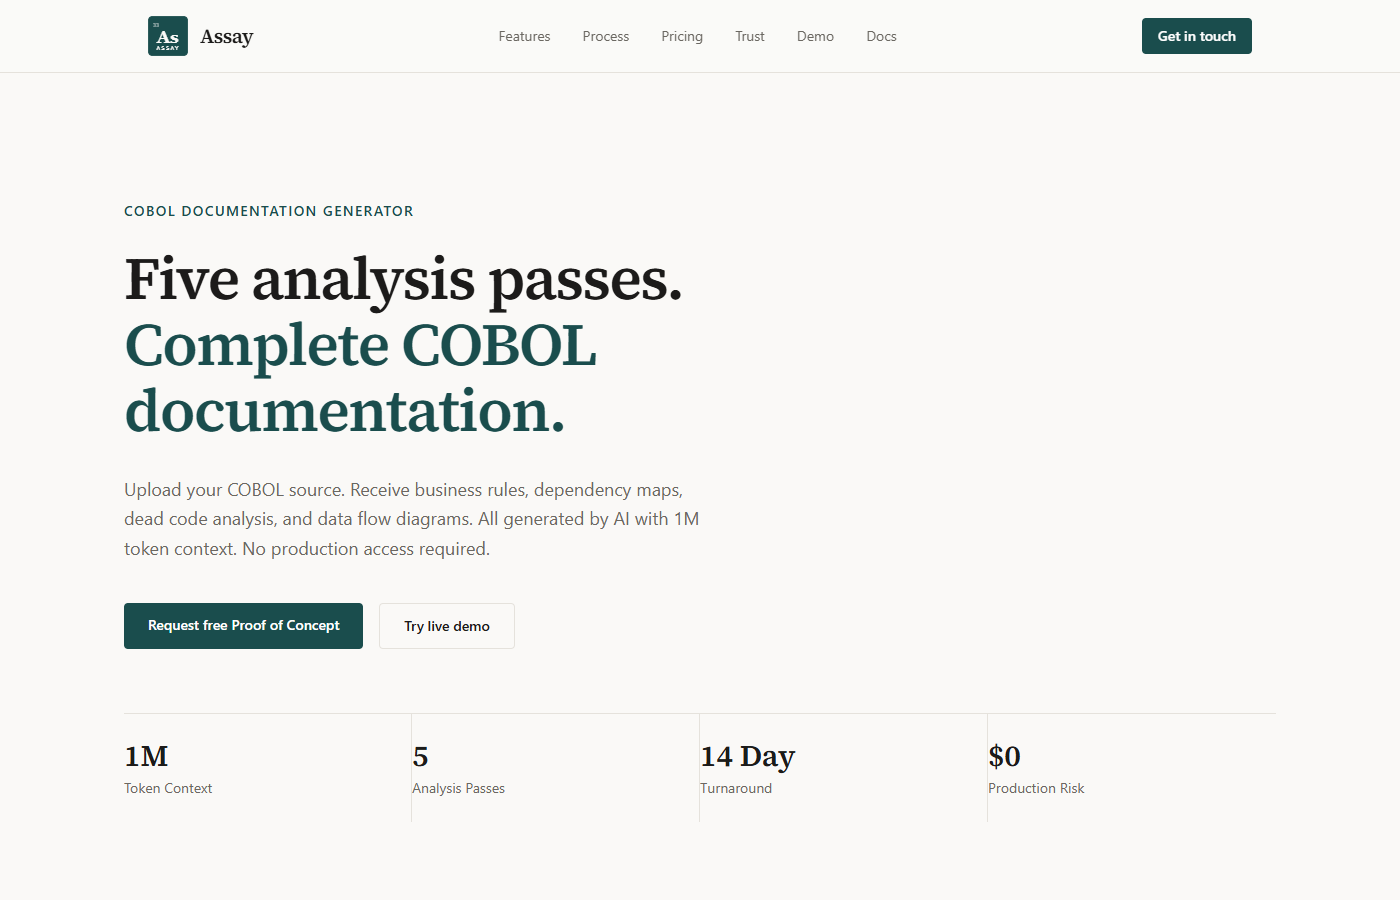1400x900 pixels.
Task: Click the Assay brand name
Action: pos(227,36)
